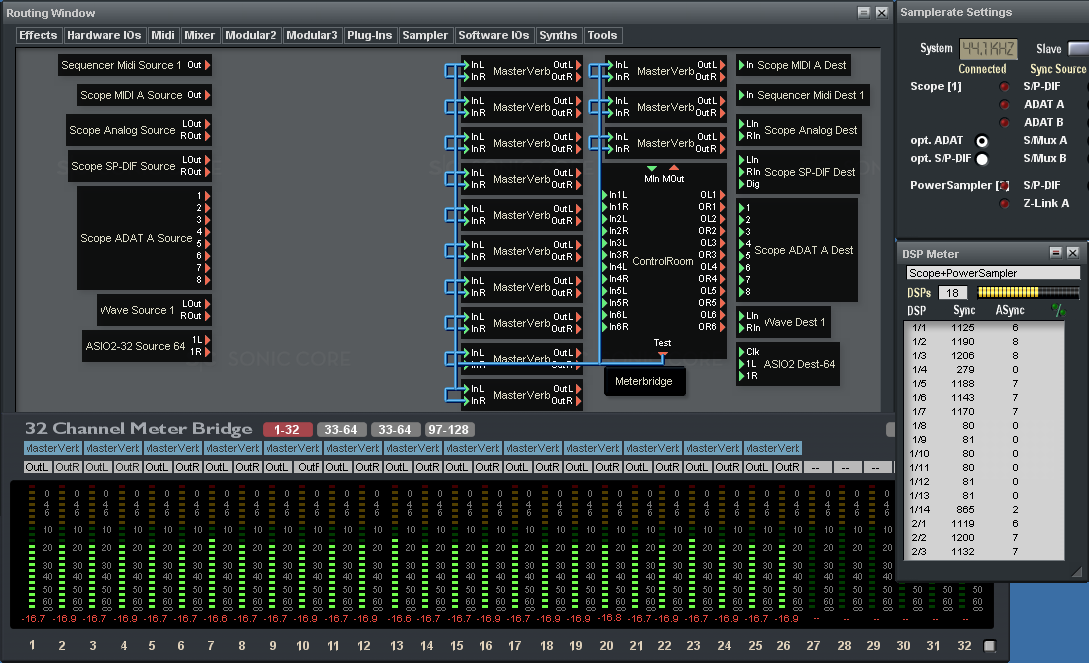This screenshot has height=663, width=1089.
Task: Open the Sampler menu
Action: (425, 35)
